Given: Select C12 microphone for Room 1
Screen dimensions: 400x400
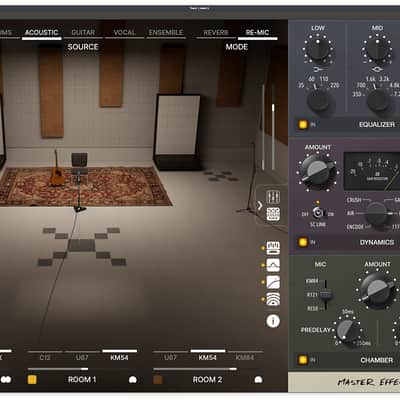Looking at the screenshot, I should coord(45,356).
